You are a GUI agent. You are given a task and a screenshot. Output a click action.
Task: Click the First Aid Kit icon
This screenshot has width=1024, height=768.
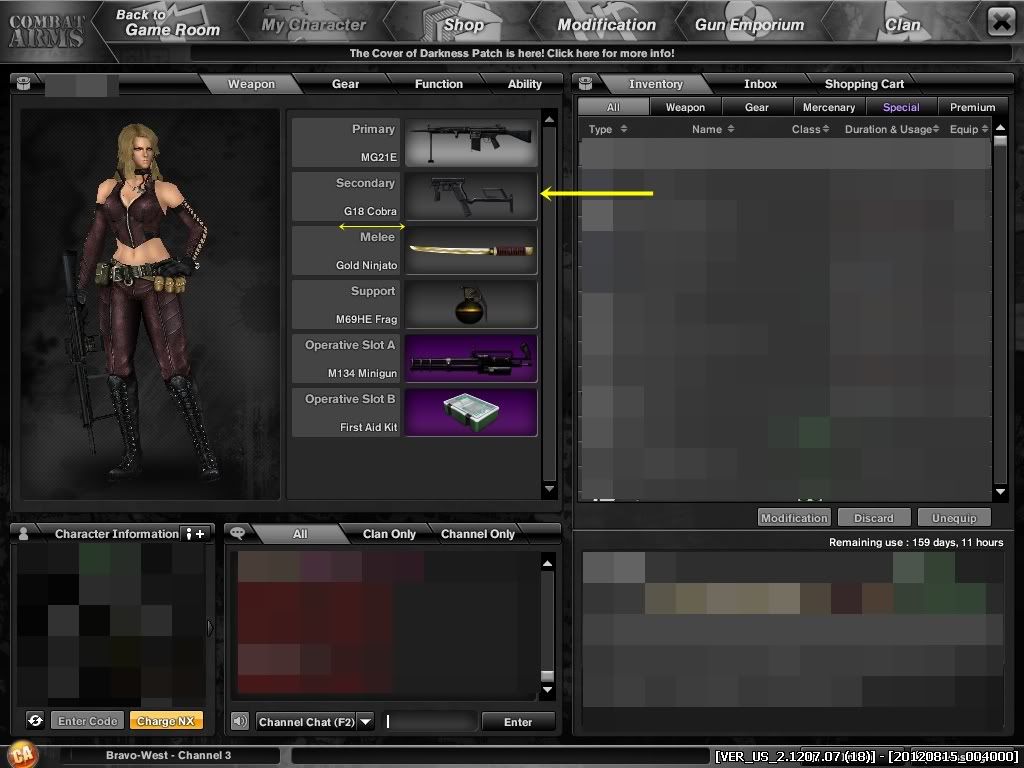(x=471, y=413)
